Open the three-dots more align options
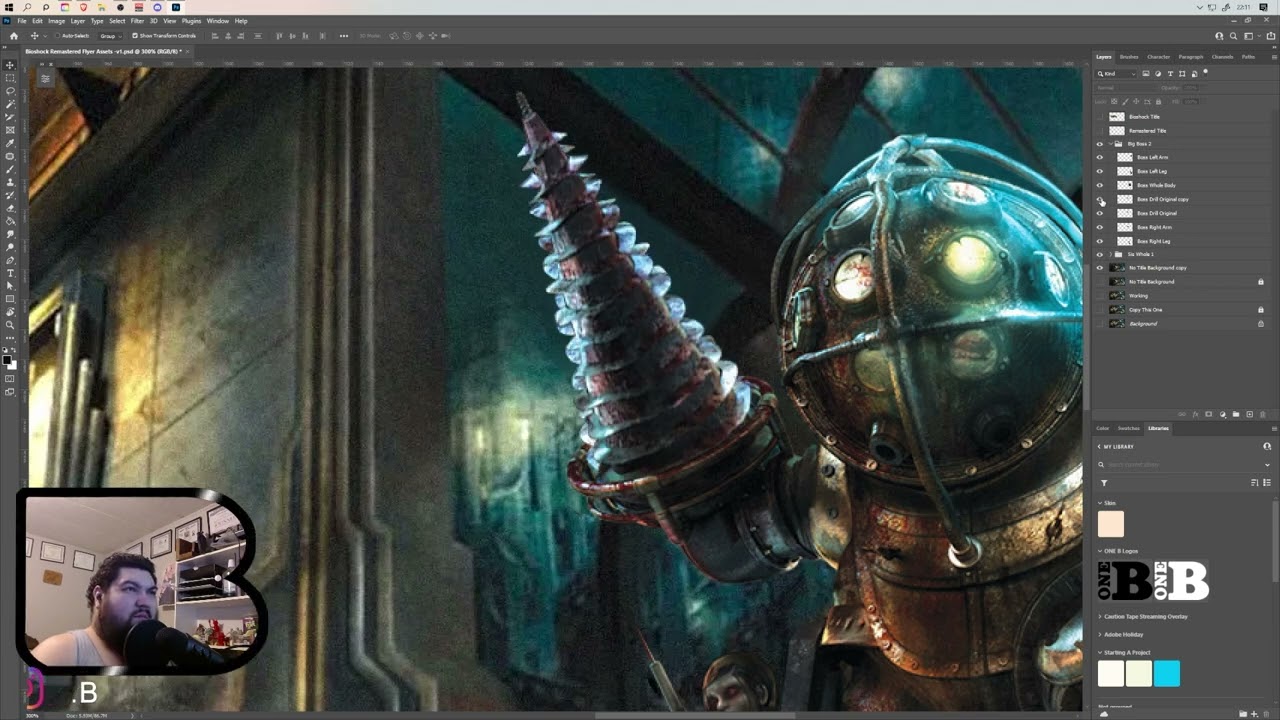The height and width of the screenshot is (720, 1280). point(344,36)
